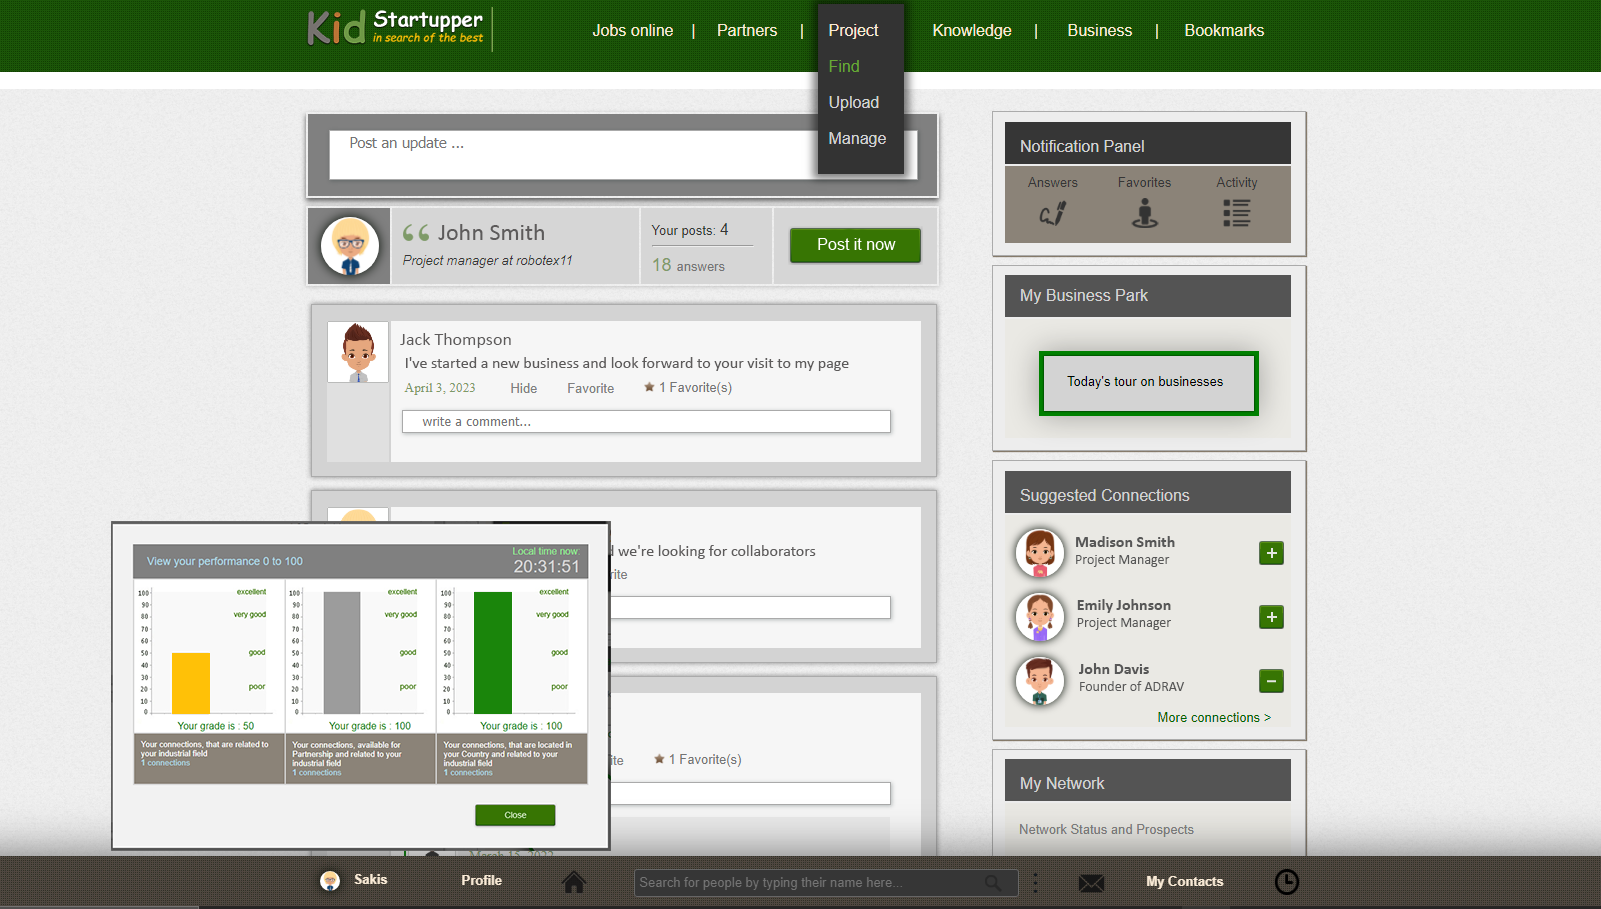Viewport: 1601px width, 909px height.
Task: Open the Partners menu
Action: point(747,31)
